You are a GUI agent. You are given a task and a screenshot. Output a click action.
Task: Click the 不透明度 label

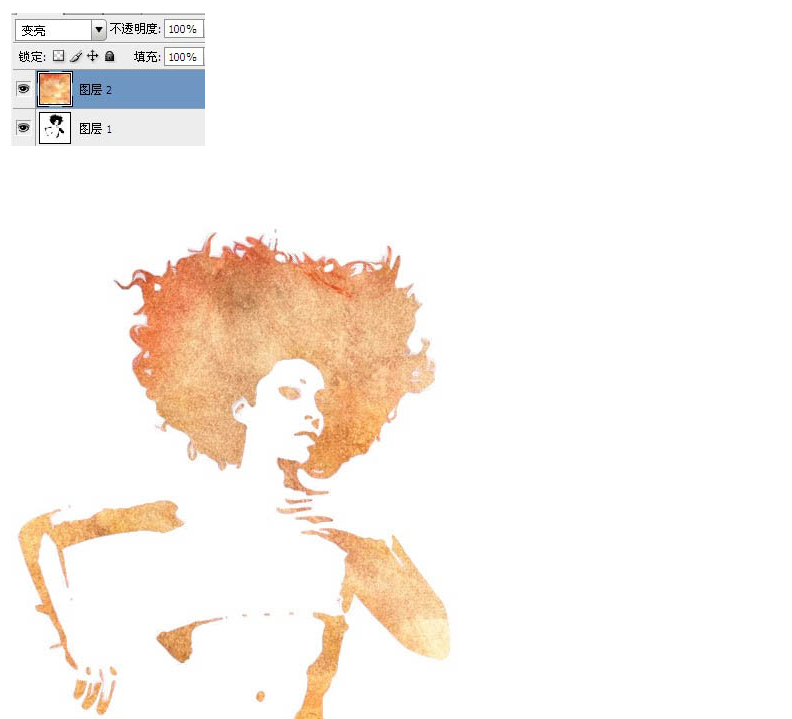[135, 29]
